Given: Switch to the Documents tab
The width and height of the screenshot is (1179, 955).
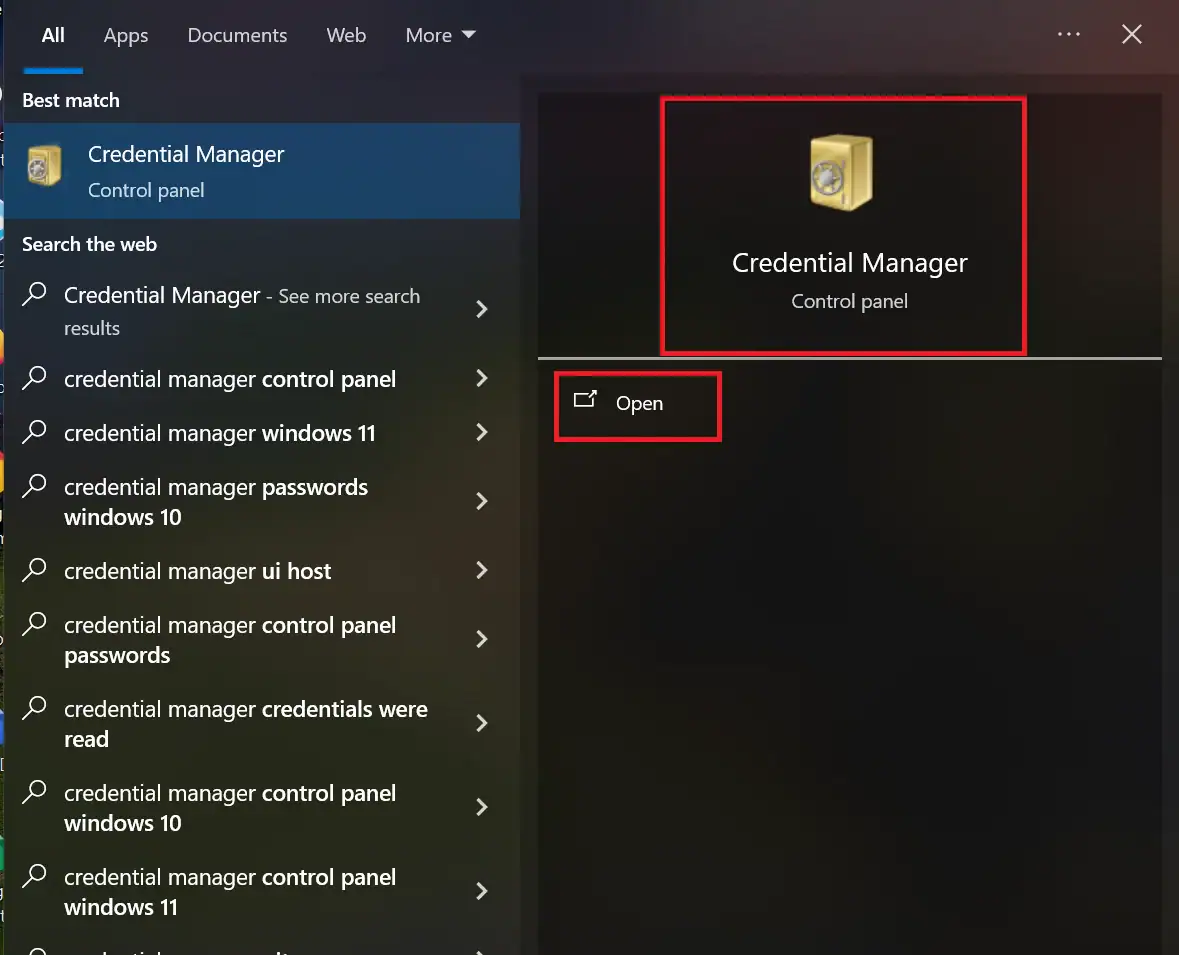Looking at the screenshot, I should (x=237, y=35).
